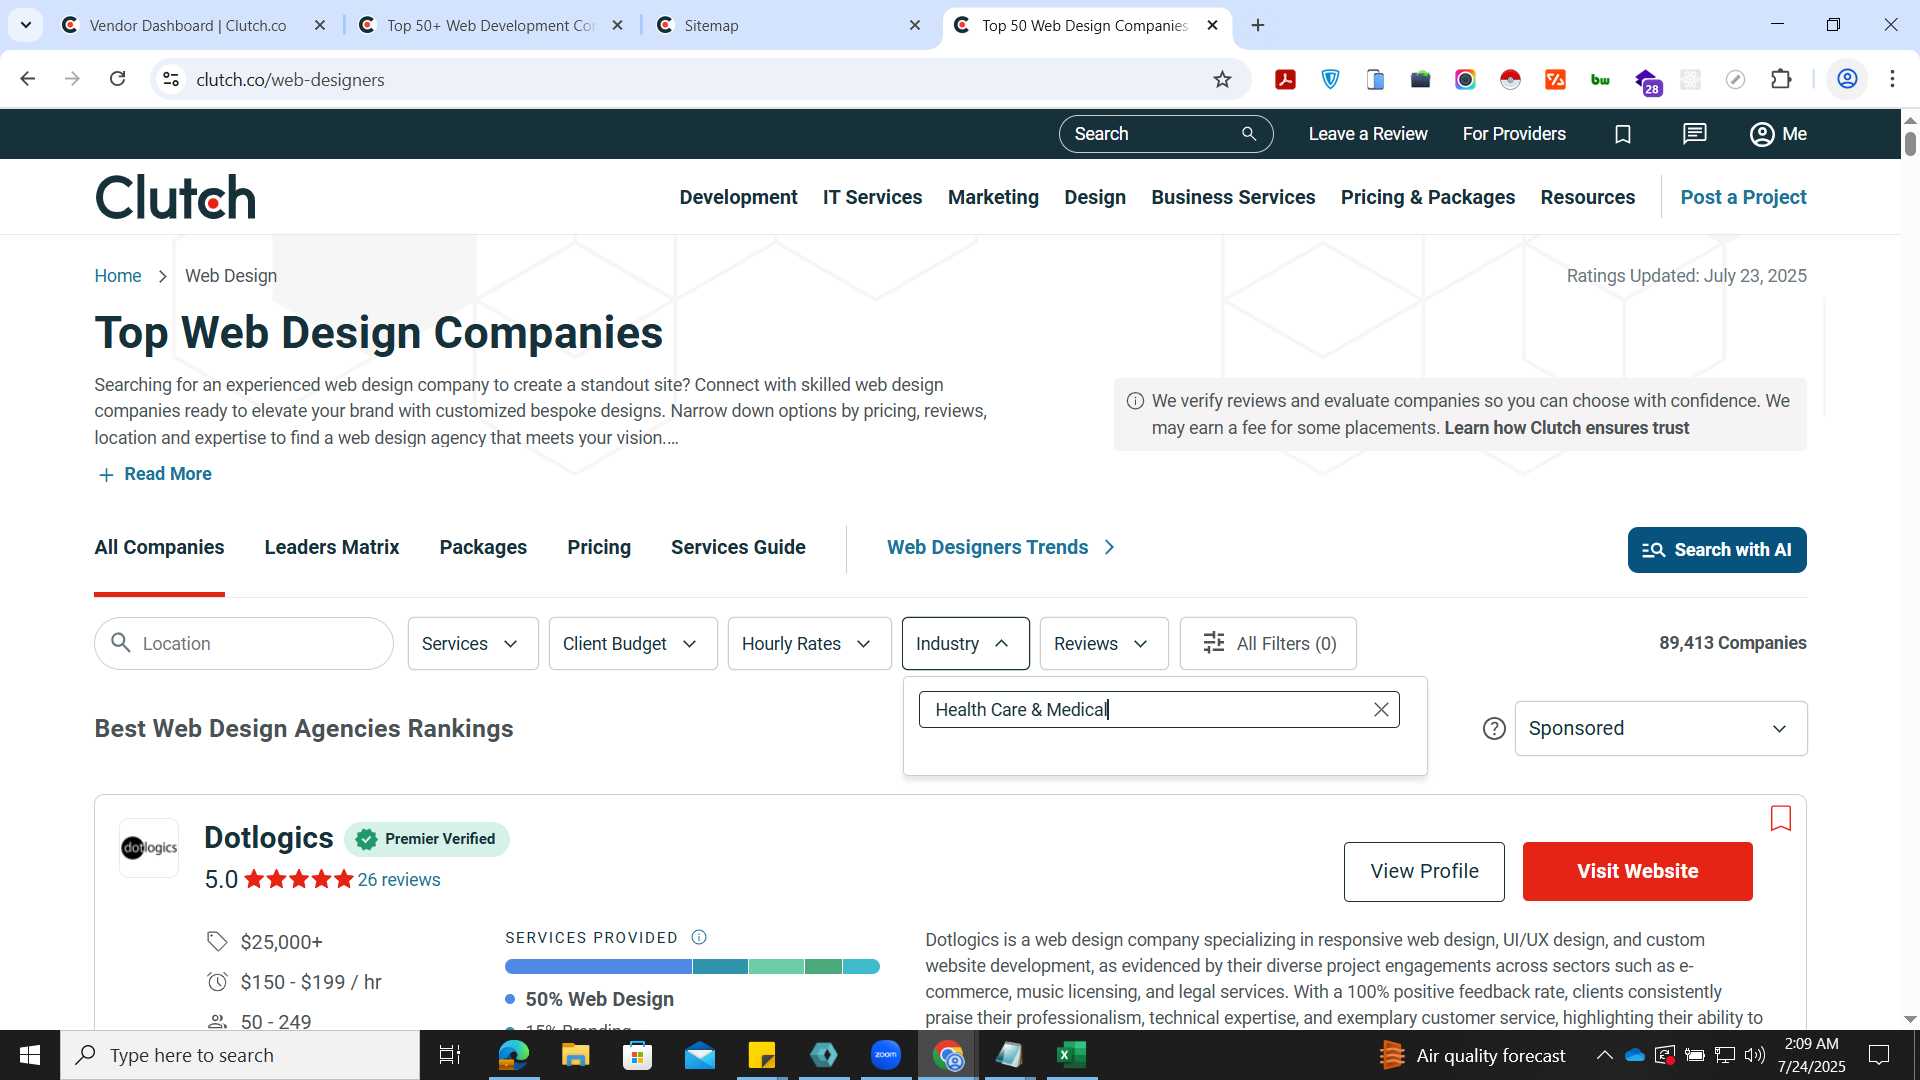Image resolution: width=1920 pixels, height=1080 pixels.
Task: Open Chrome three-dot menu
Action: (1892, 79)
